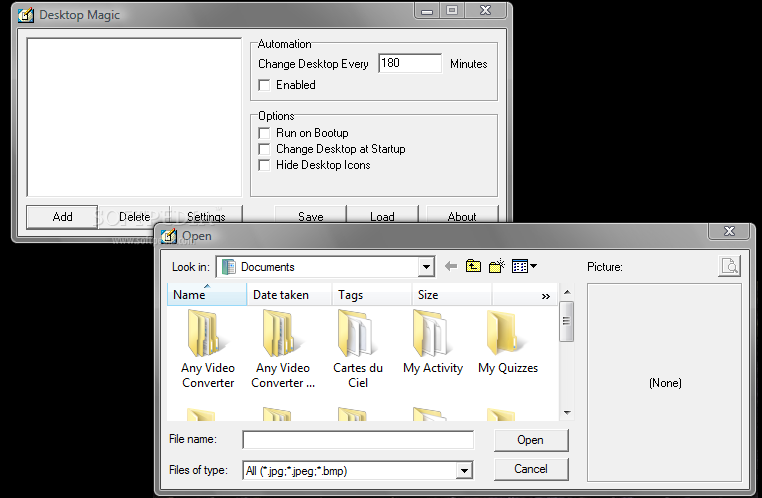Click the picture preview icon button

(729, 266)
